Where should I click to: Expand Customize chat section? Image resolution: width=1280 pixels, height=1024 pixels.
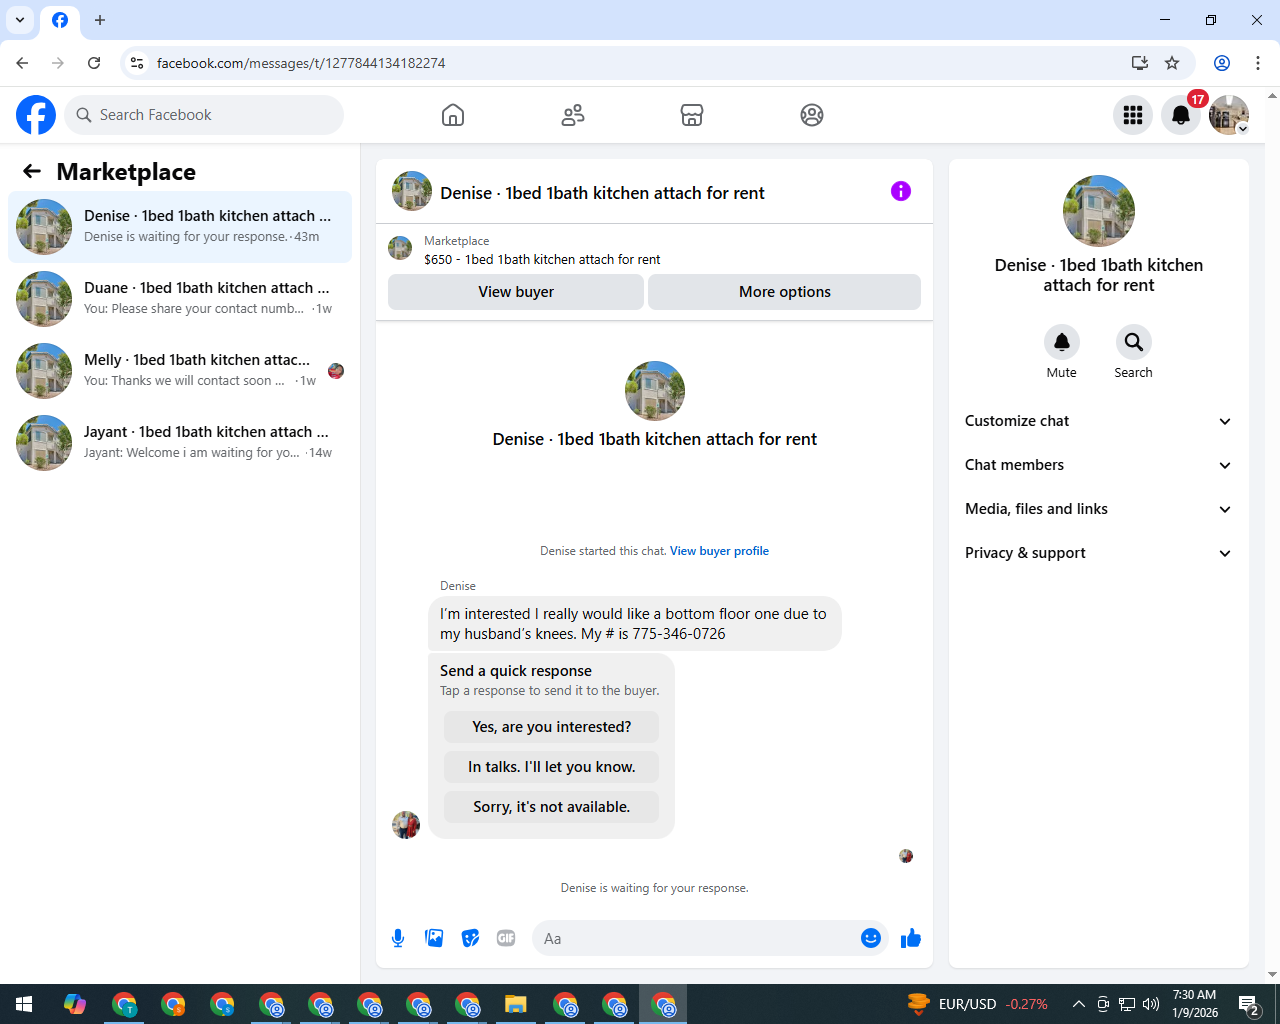1099,421
